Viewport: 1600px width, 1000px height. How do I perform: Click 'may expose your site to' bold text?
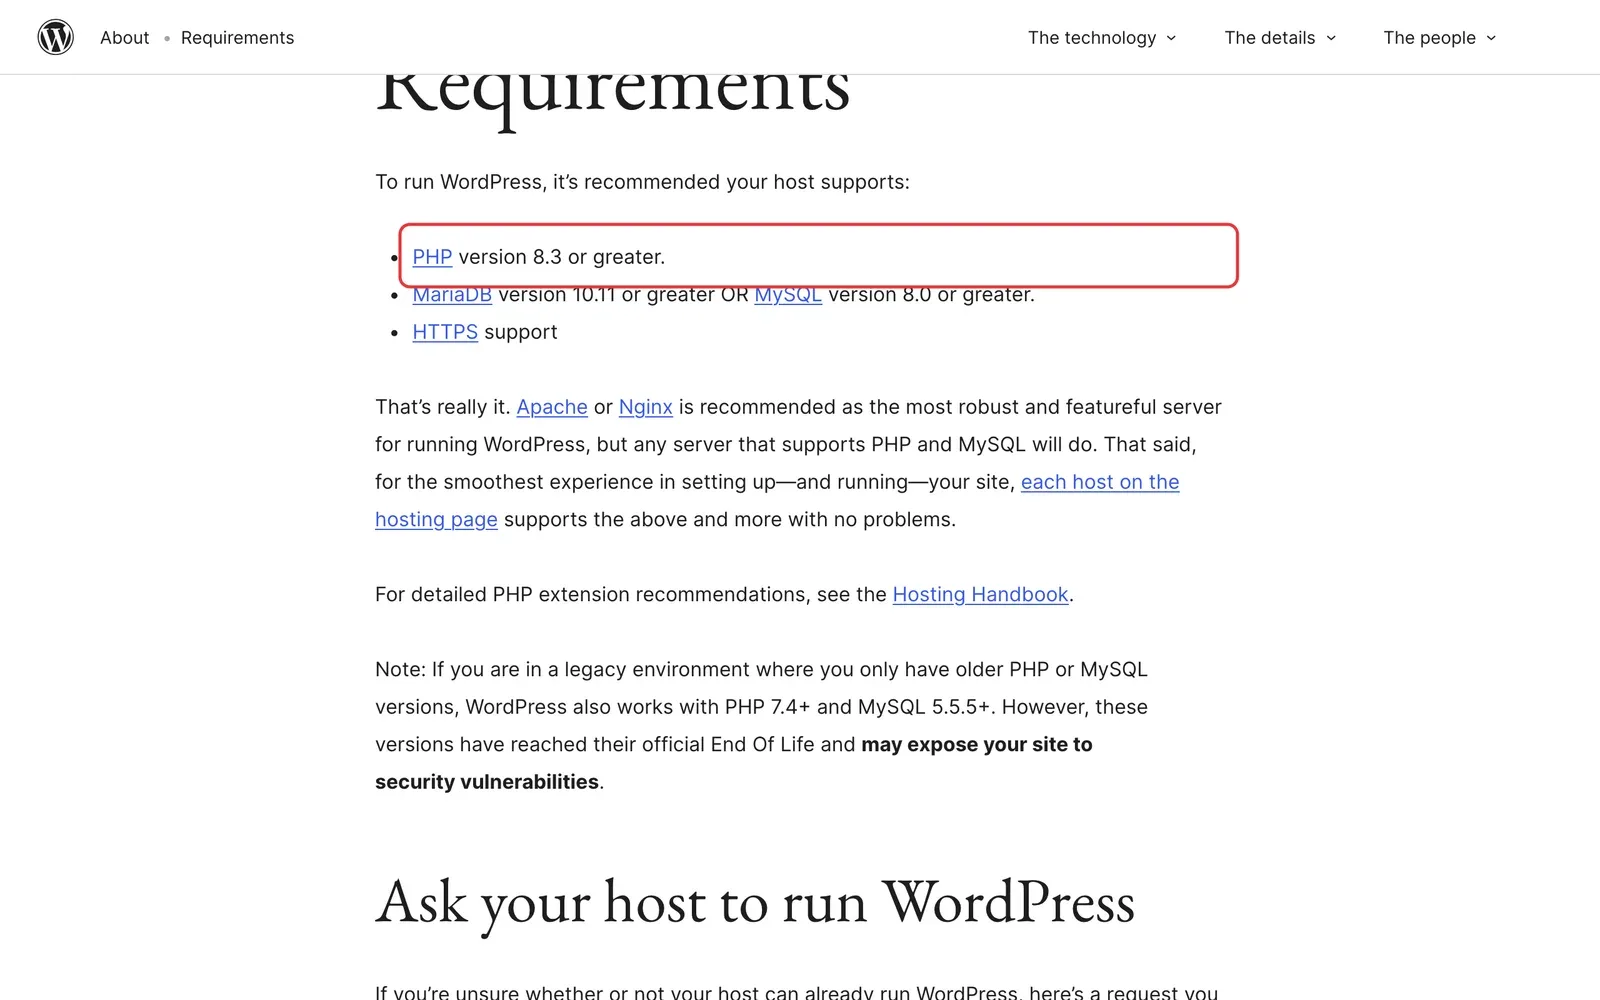[977, 745]
